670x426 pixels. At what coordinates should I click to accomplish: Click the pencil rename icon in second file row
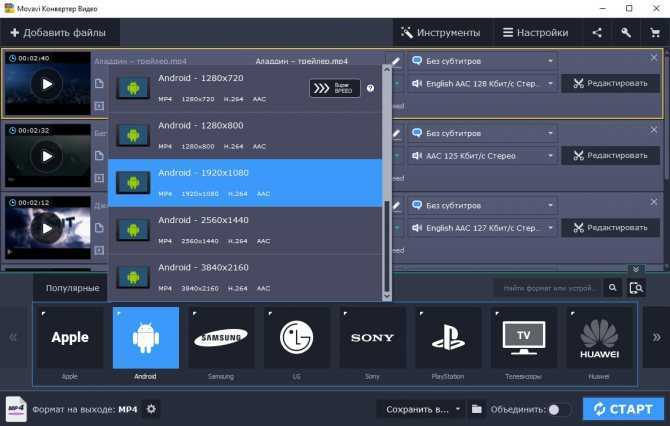pos(396,133)
